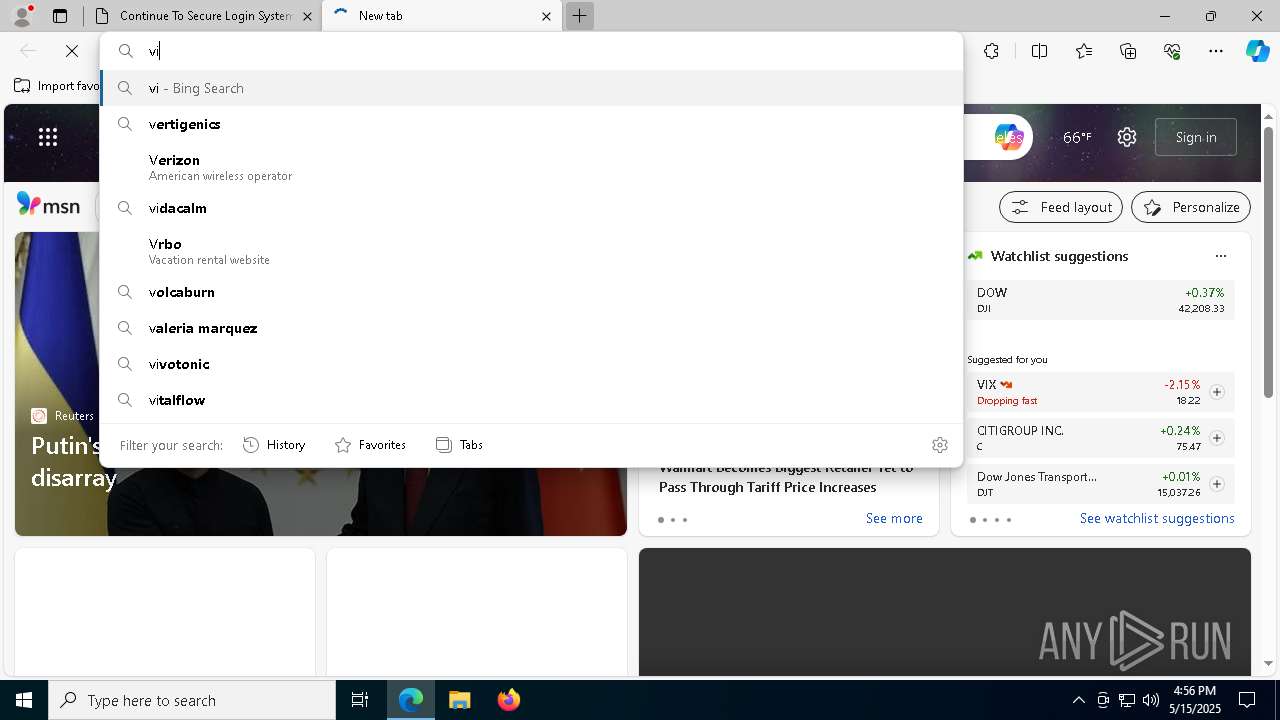
Task: Close the New tab
Action: click(546, 16)
